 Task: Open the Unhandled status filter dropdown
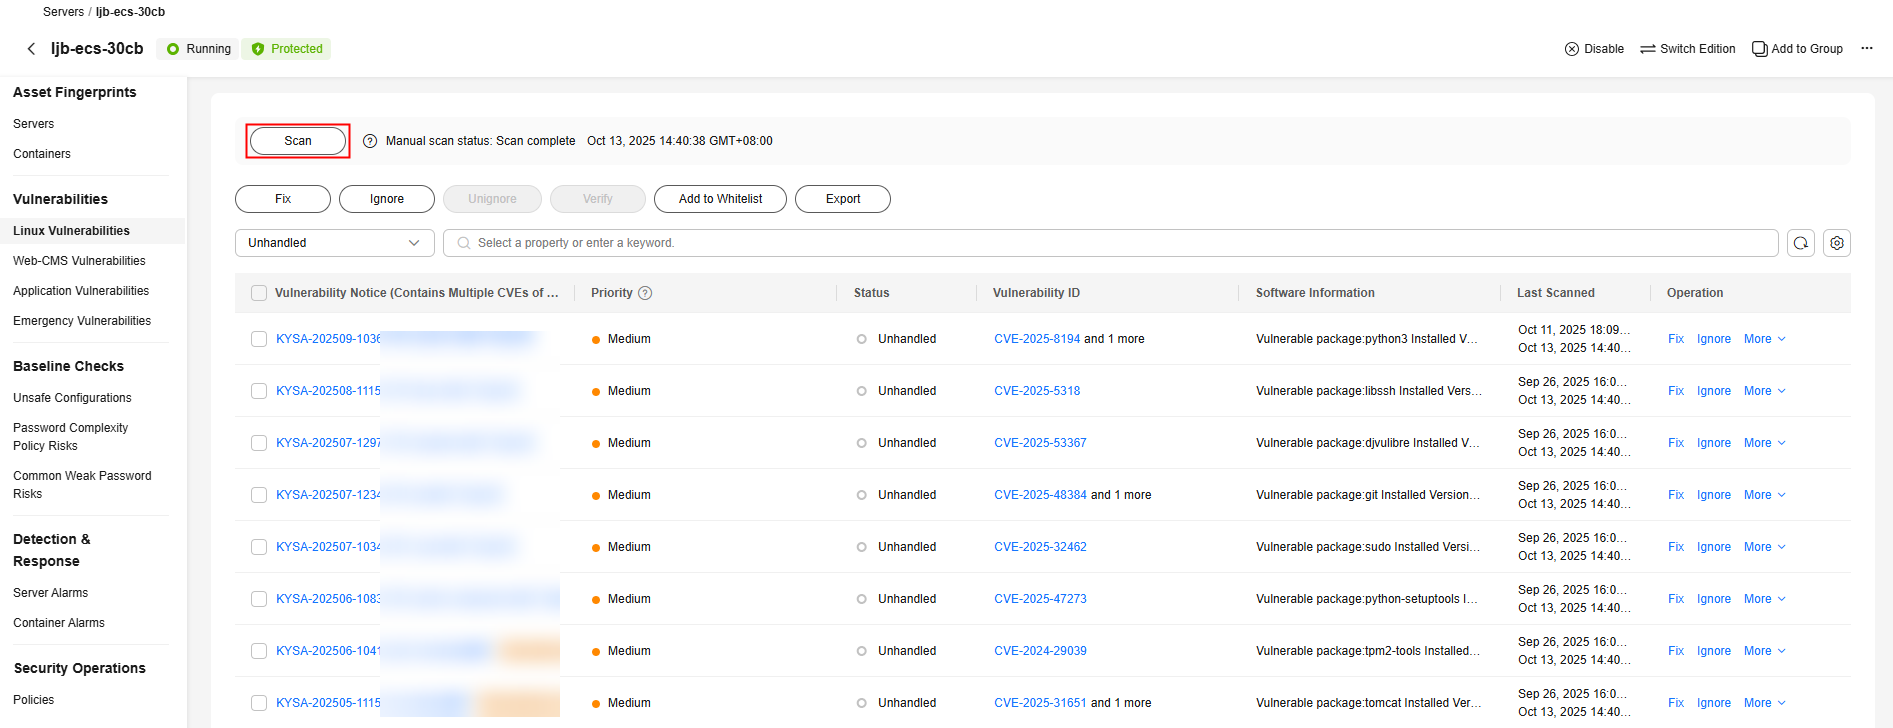(334, 243)
